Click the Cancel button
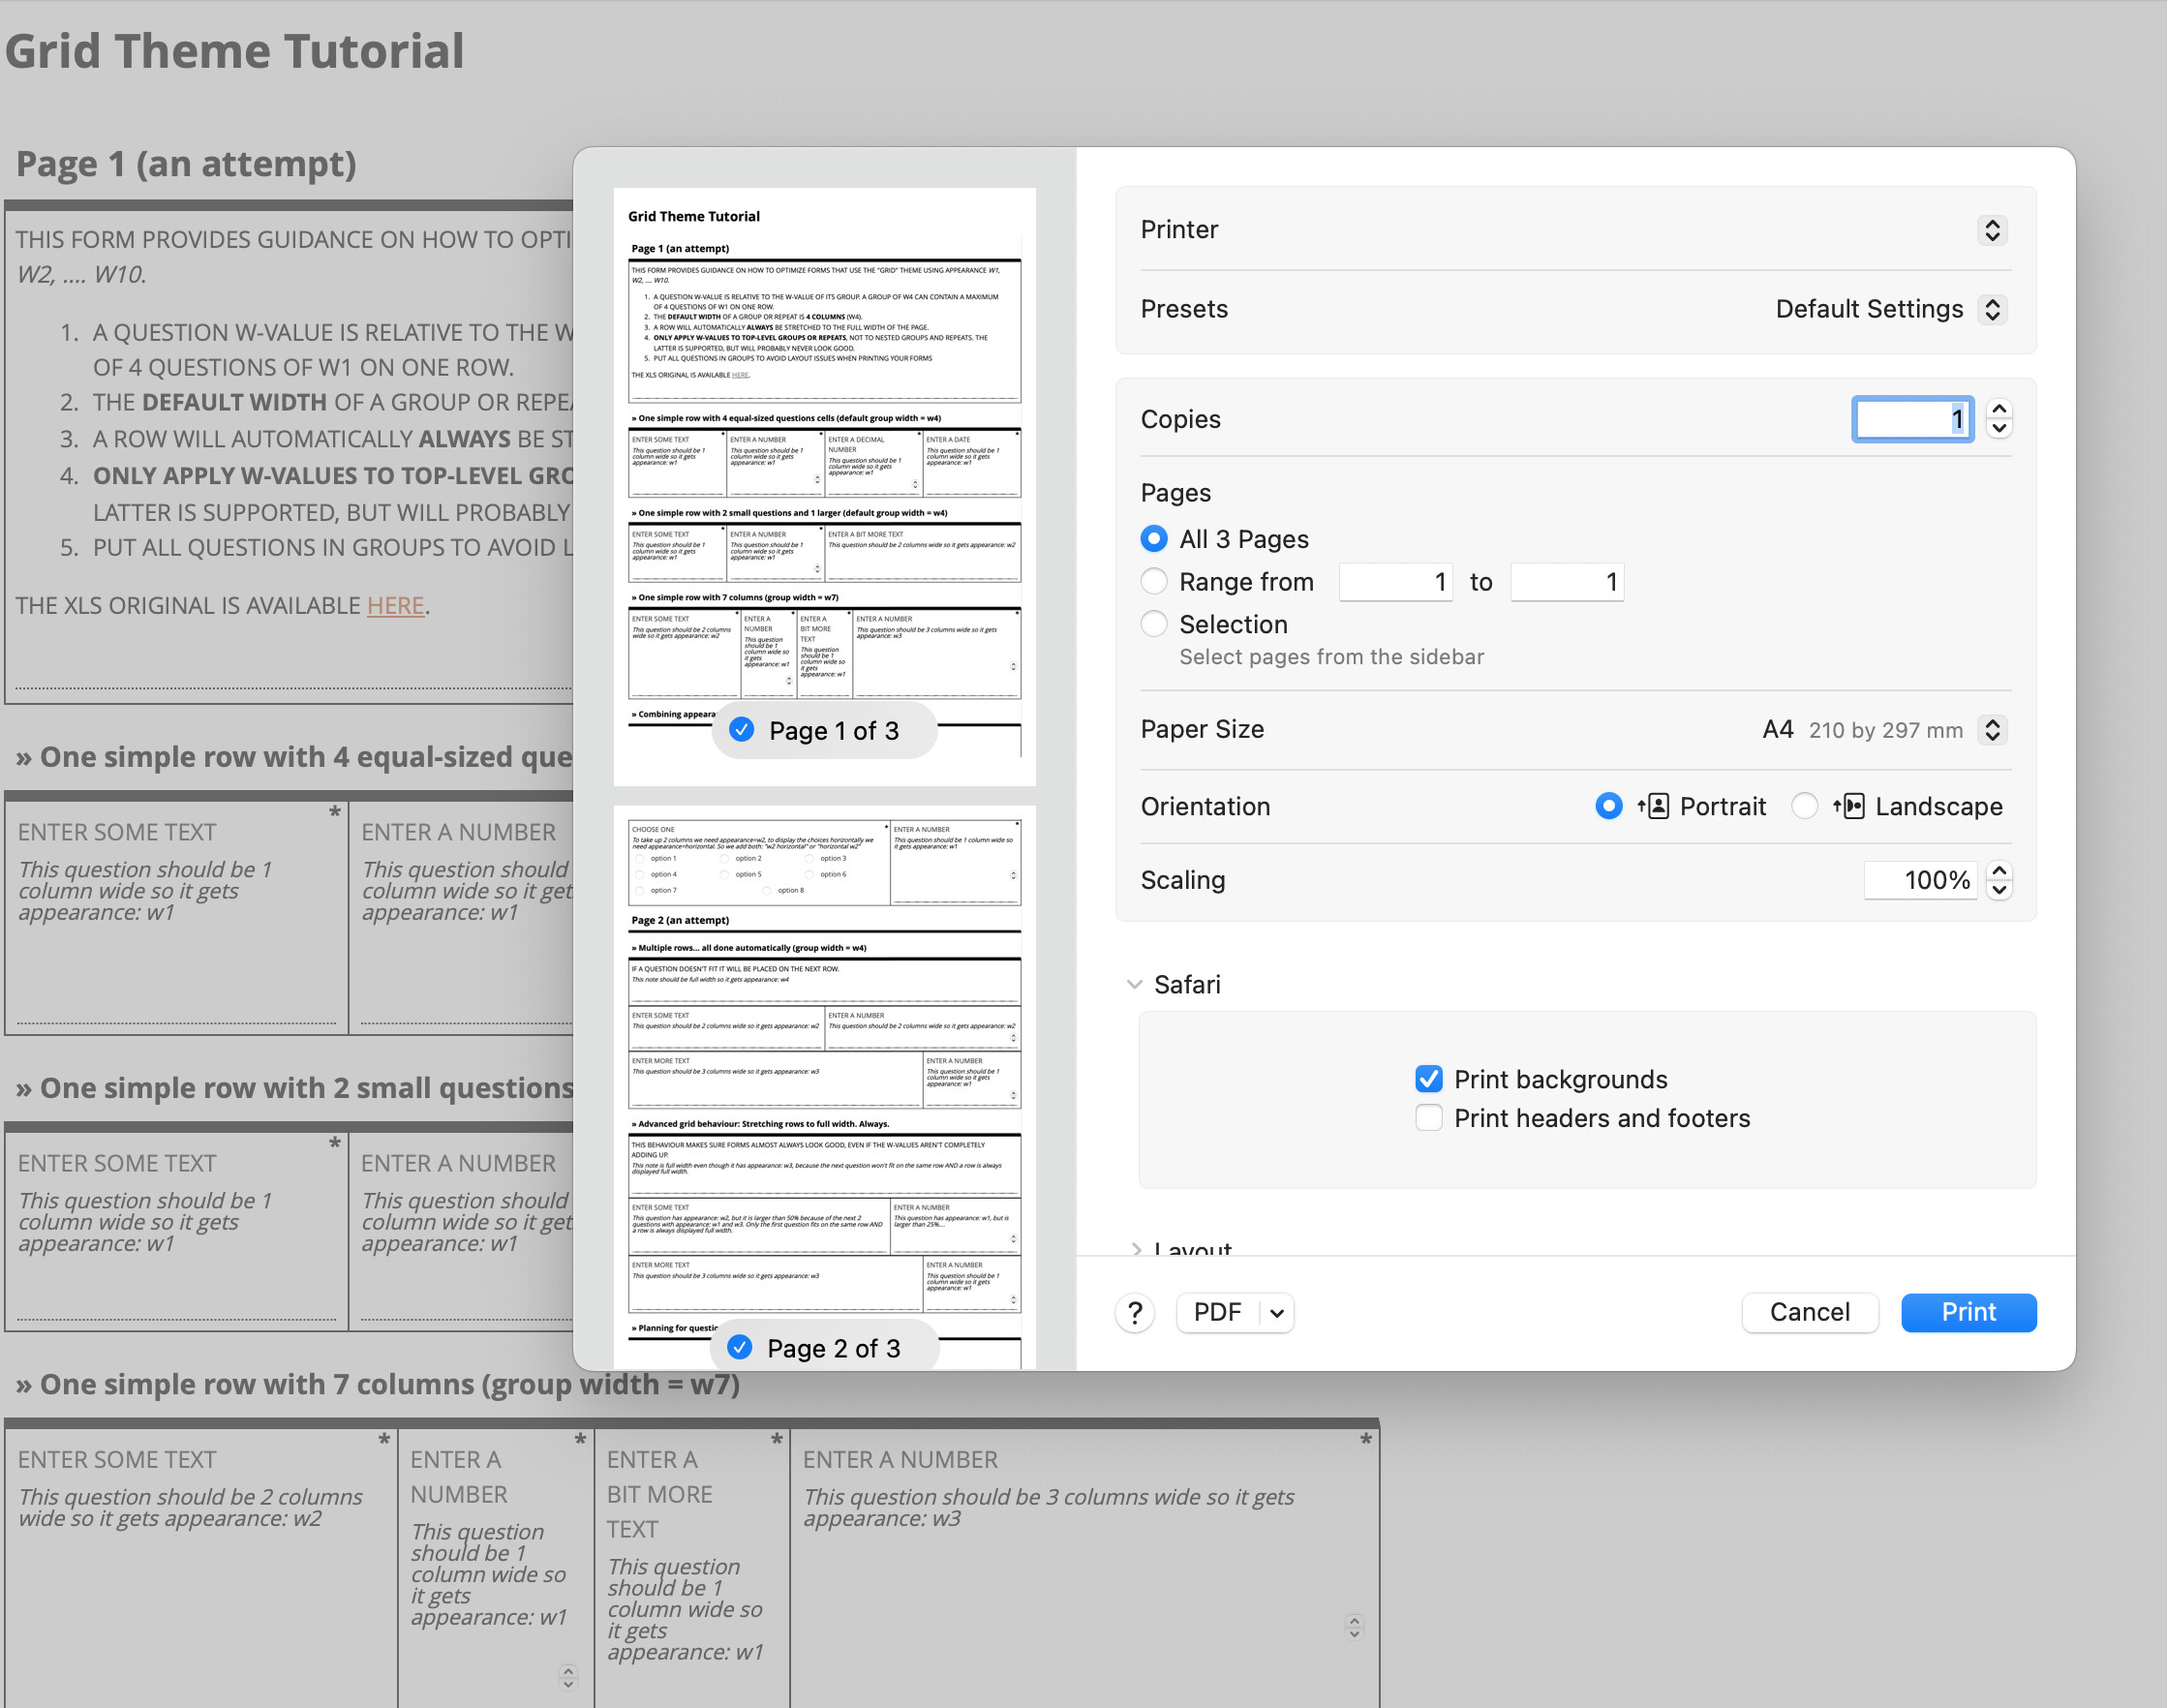This screenshot has width=2167, height=1708. click(1809, 1312)
